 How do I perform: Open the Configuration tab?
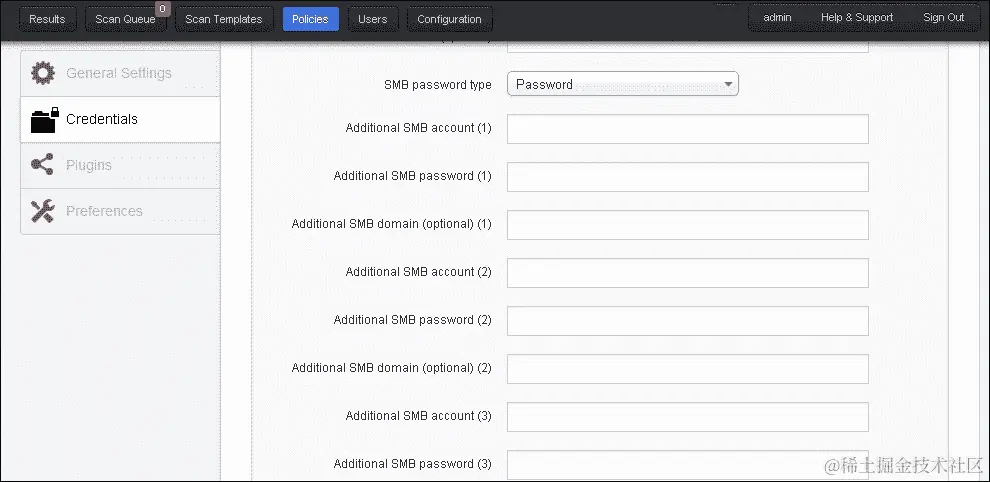click(449, 19)
